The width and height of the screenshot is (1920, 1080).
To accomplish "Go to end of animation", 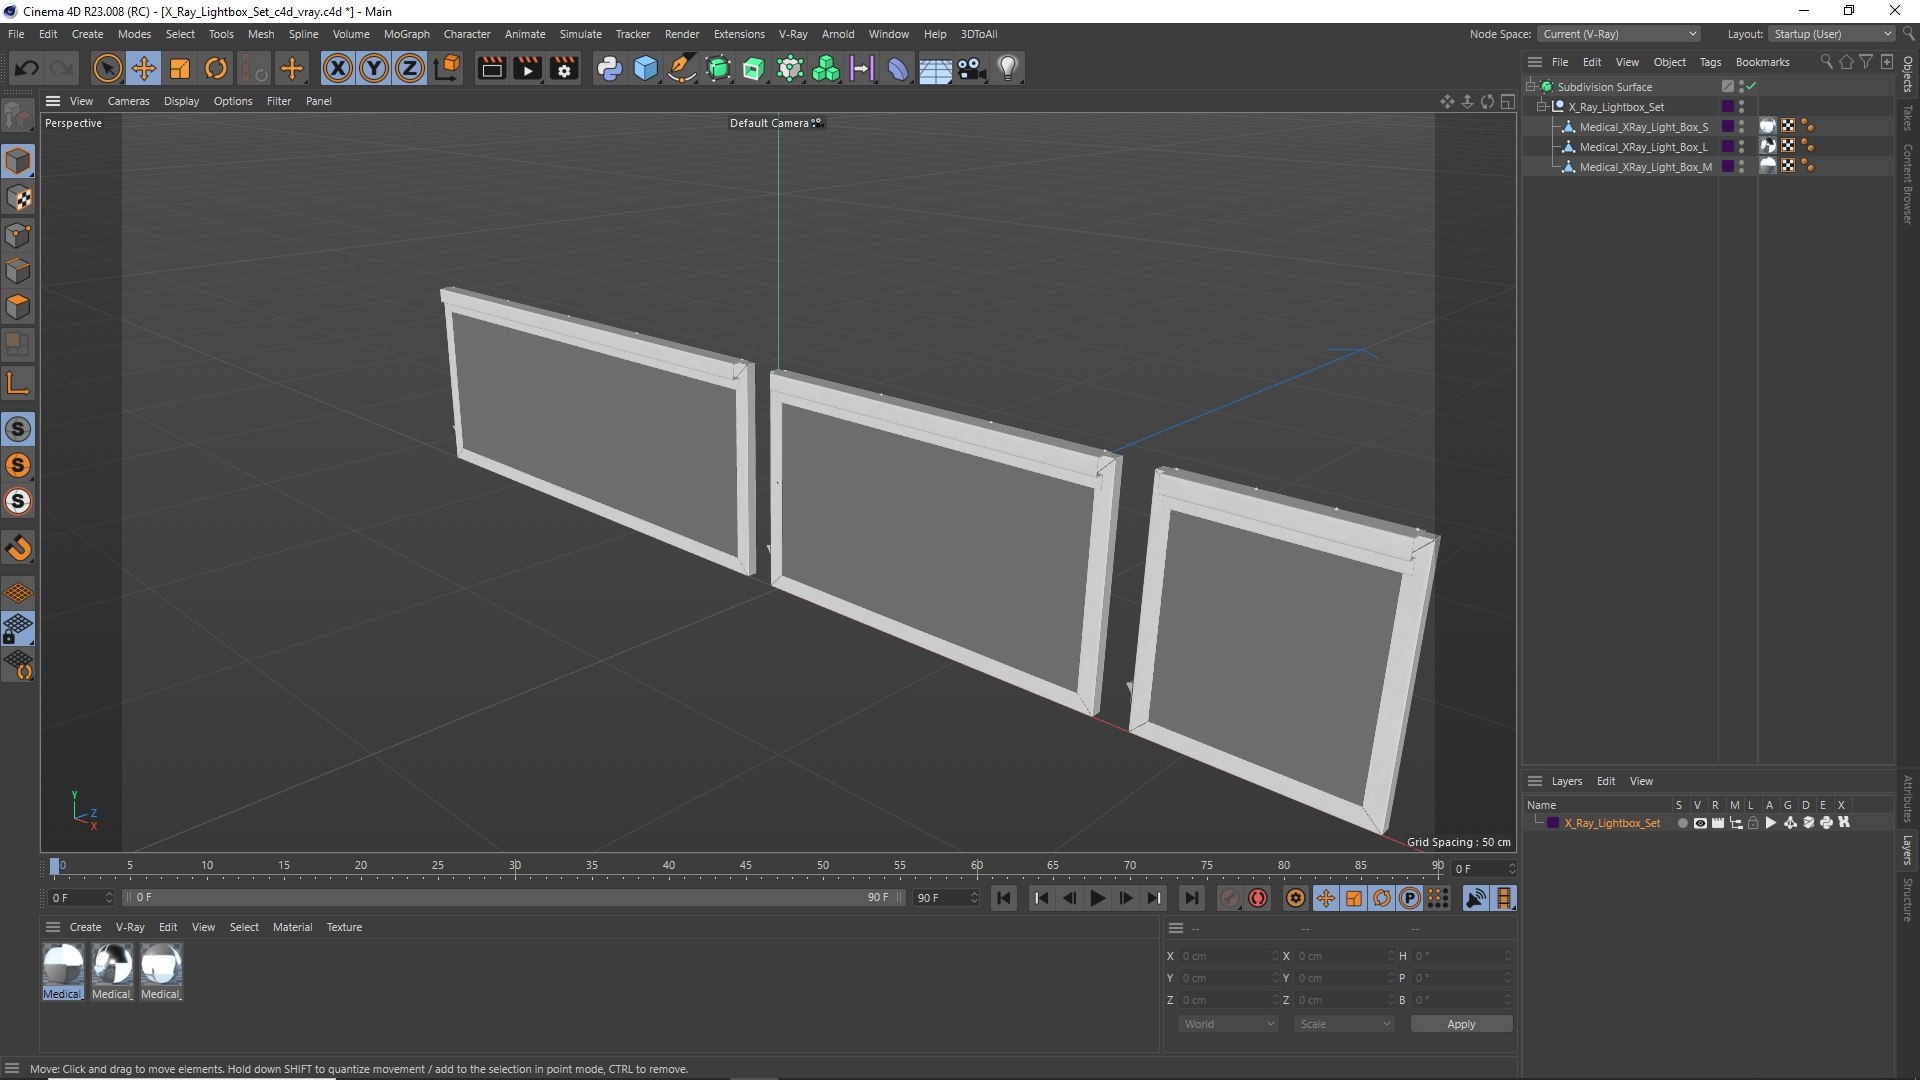I will [x=1191, y=898].
